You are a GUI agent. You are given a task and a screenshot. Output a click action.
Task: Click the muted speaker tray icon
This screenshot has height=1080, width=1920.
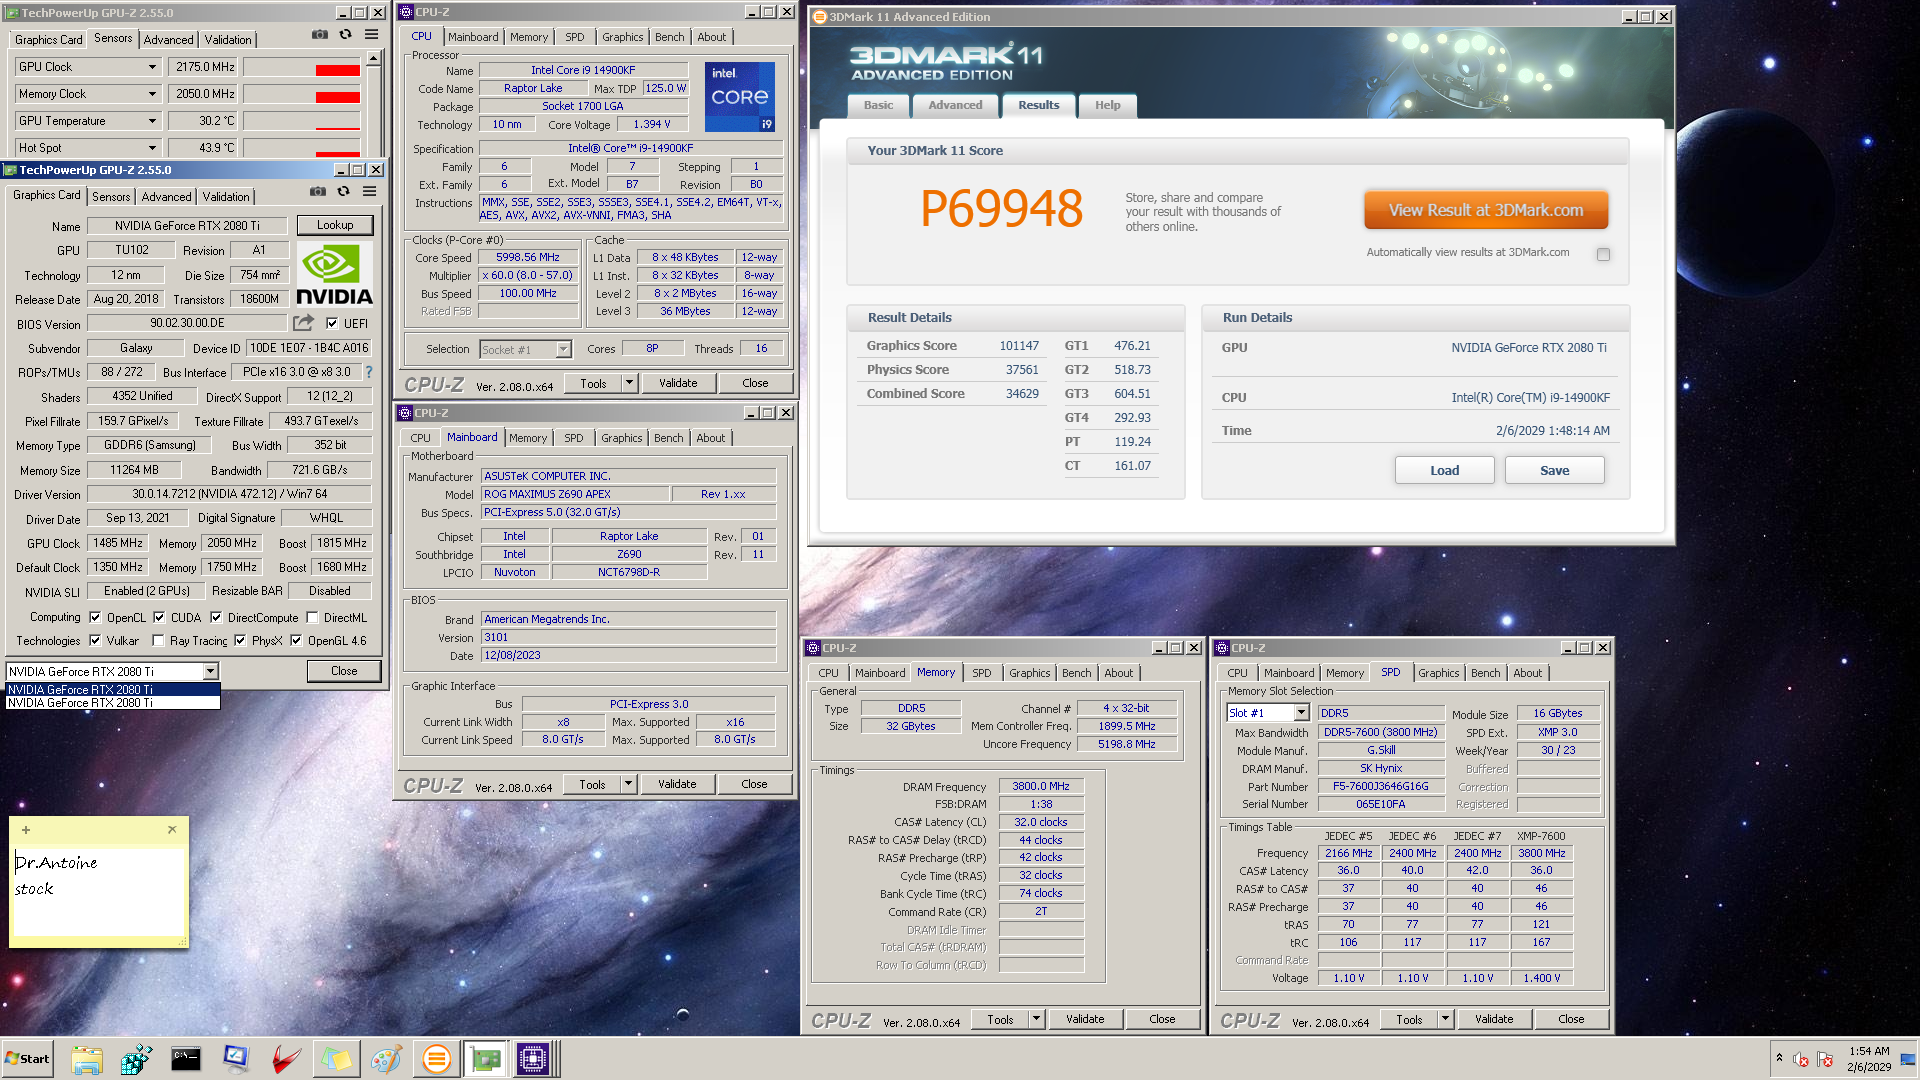1801,1059
